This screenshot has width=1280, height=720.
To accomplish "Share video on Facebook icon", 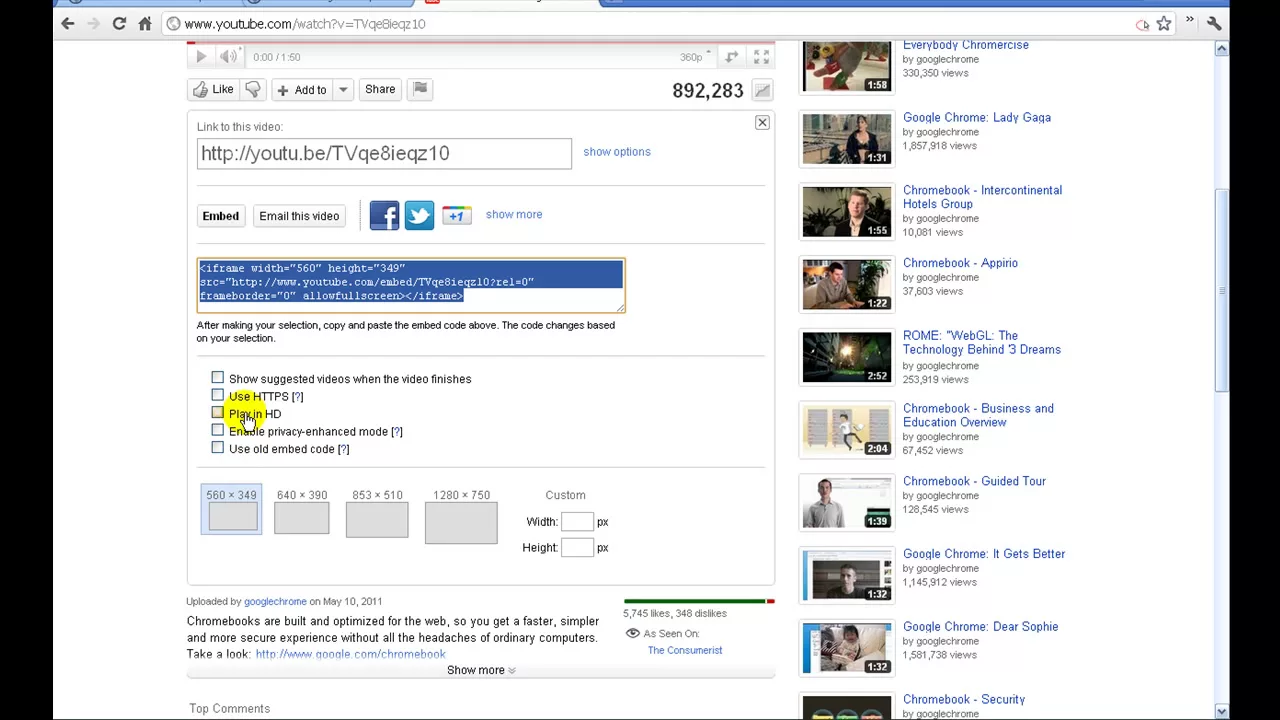I will click(x=384, y=215).
